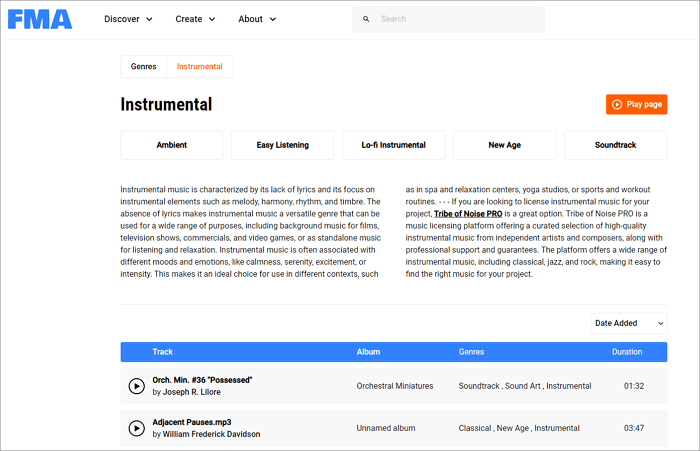Open the New Age subgenre
The image size is (700, 451).
point(504,145)
